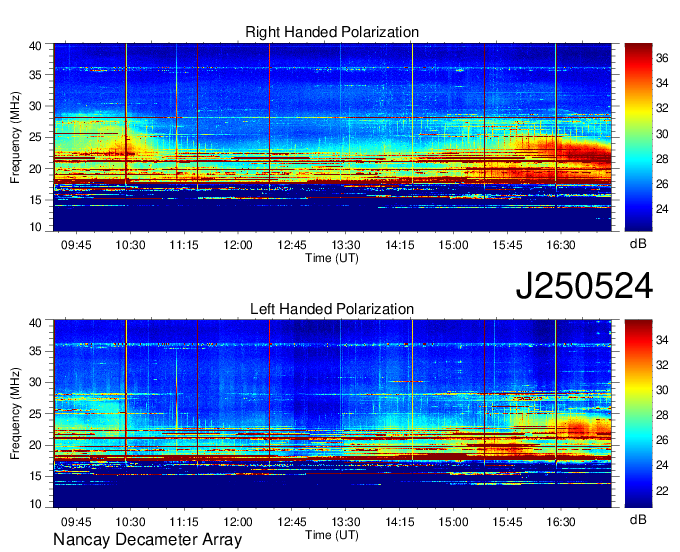Click the 28 value on lower color scale
680x552 pixels.
[662, 415]
